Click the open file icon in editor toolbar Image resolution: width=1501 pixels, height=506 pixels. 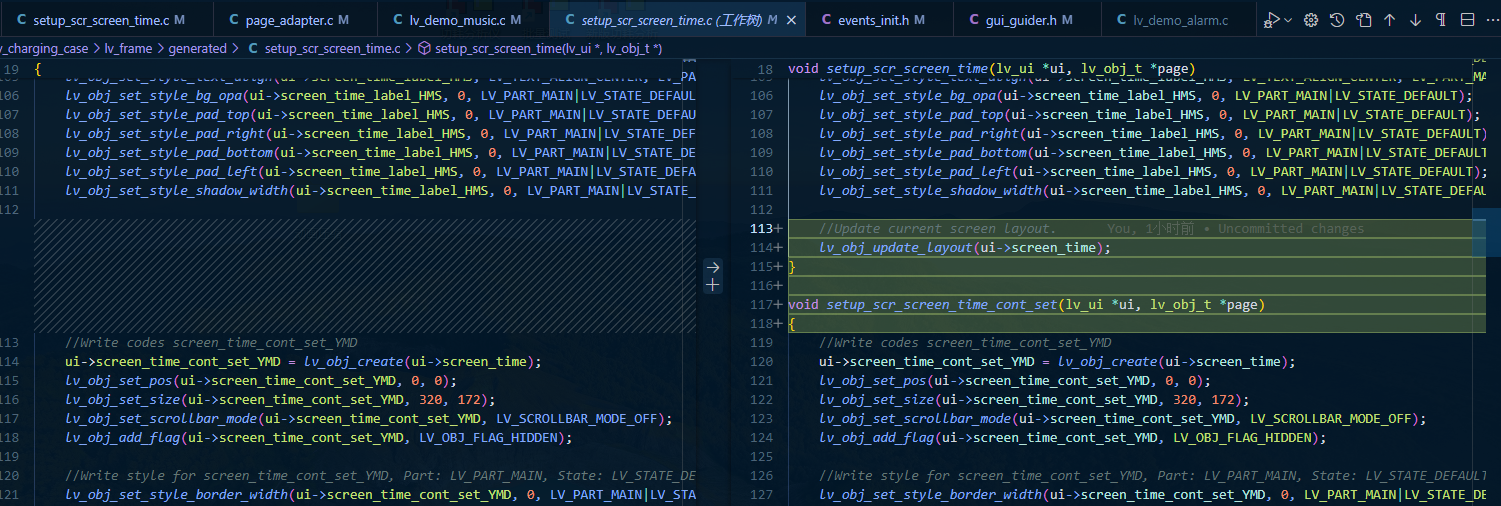click(1363, 20)
